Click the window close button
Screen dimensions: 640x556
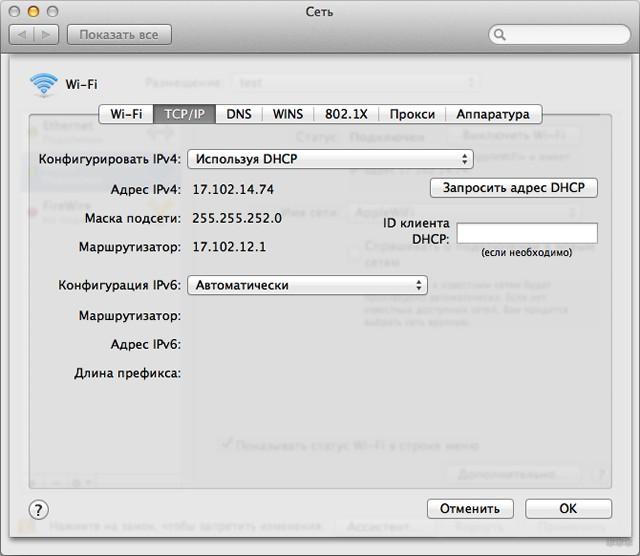click(14, 11)
